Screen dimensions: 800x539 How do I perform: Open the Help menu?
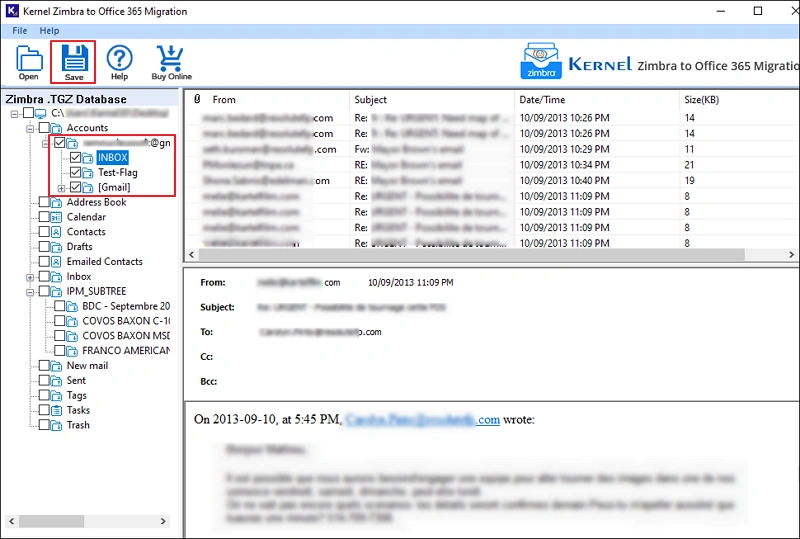(49, 31)
